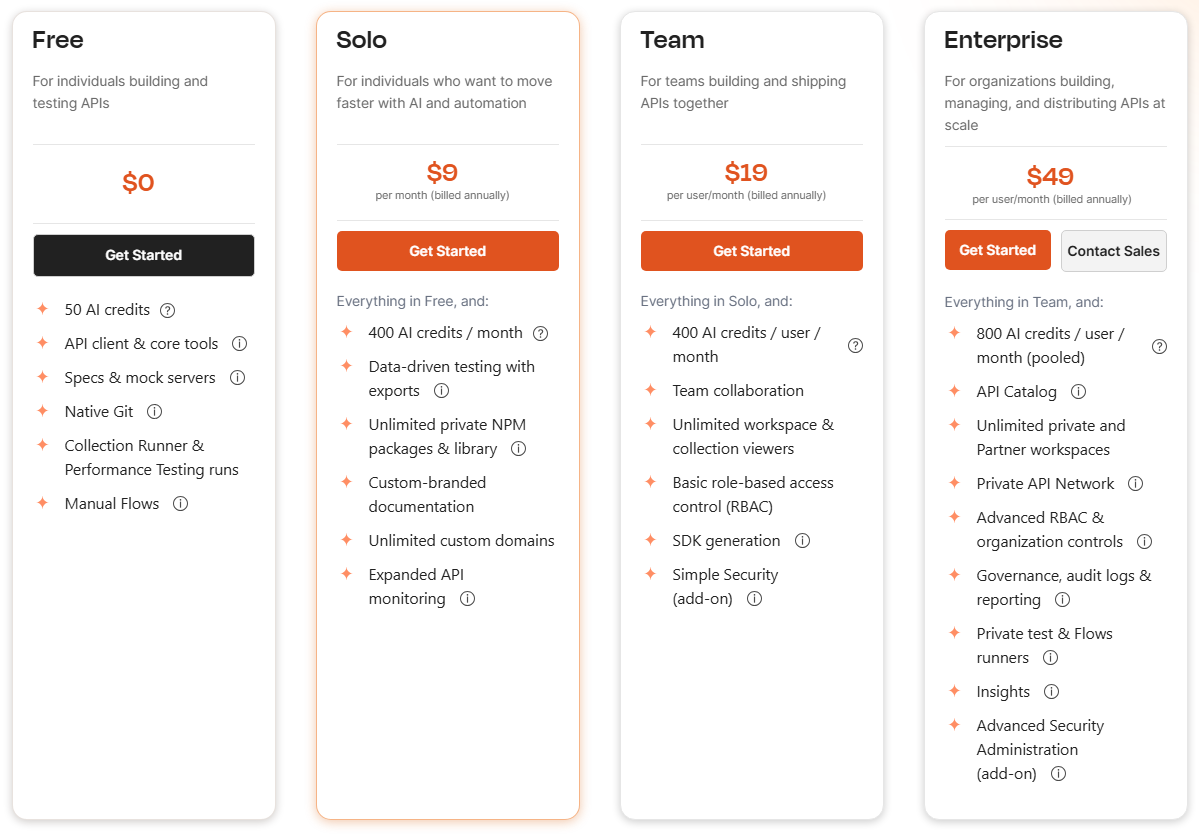Open info icon next to Native Git

[x=154, y=412]
